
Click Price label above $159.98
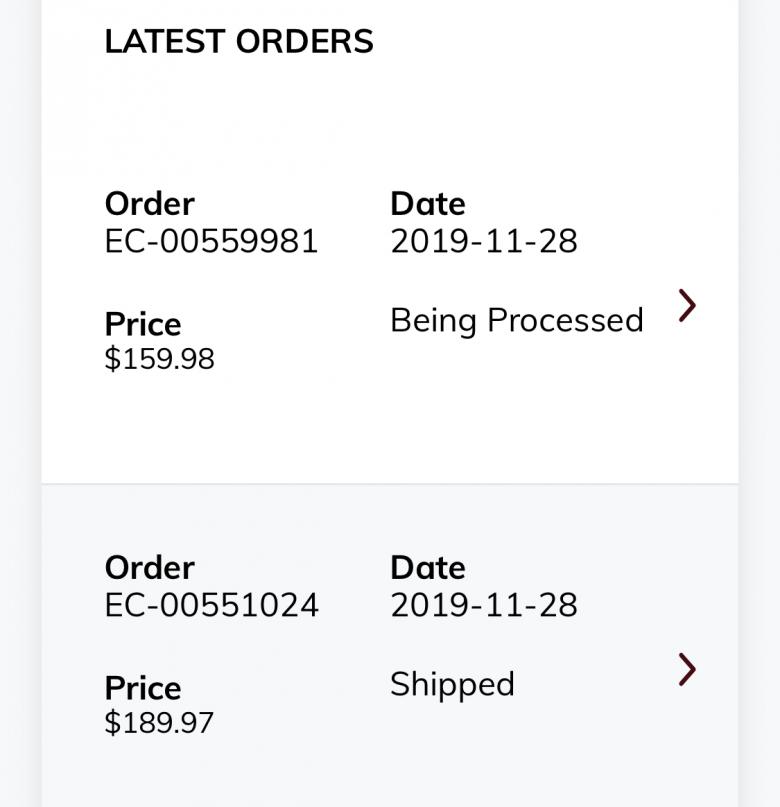point(143,324)
